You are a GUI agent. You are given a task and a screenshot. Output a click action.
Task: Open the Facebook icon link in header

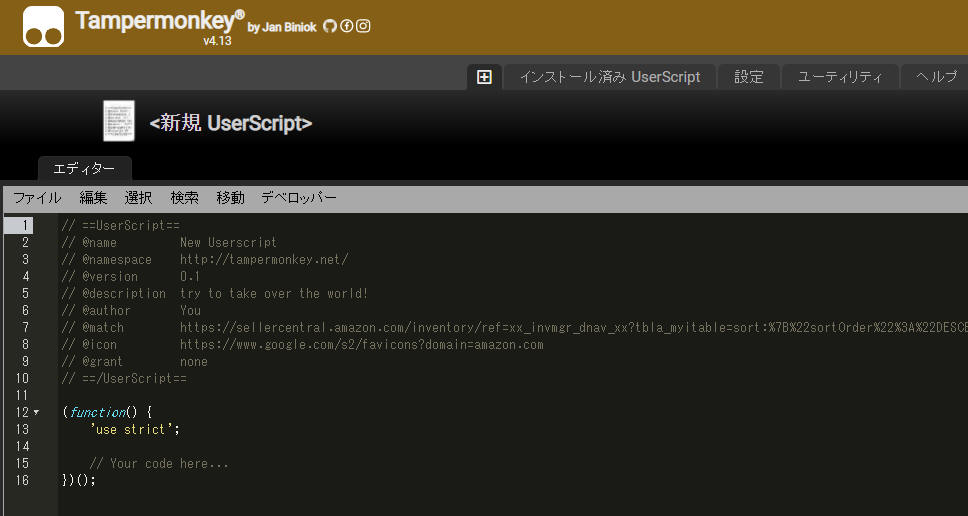pos(347,26)
